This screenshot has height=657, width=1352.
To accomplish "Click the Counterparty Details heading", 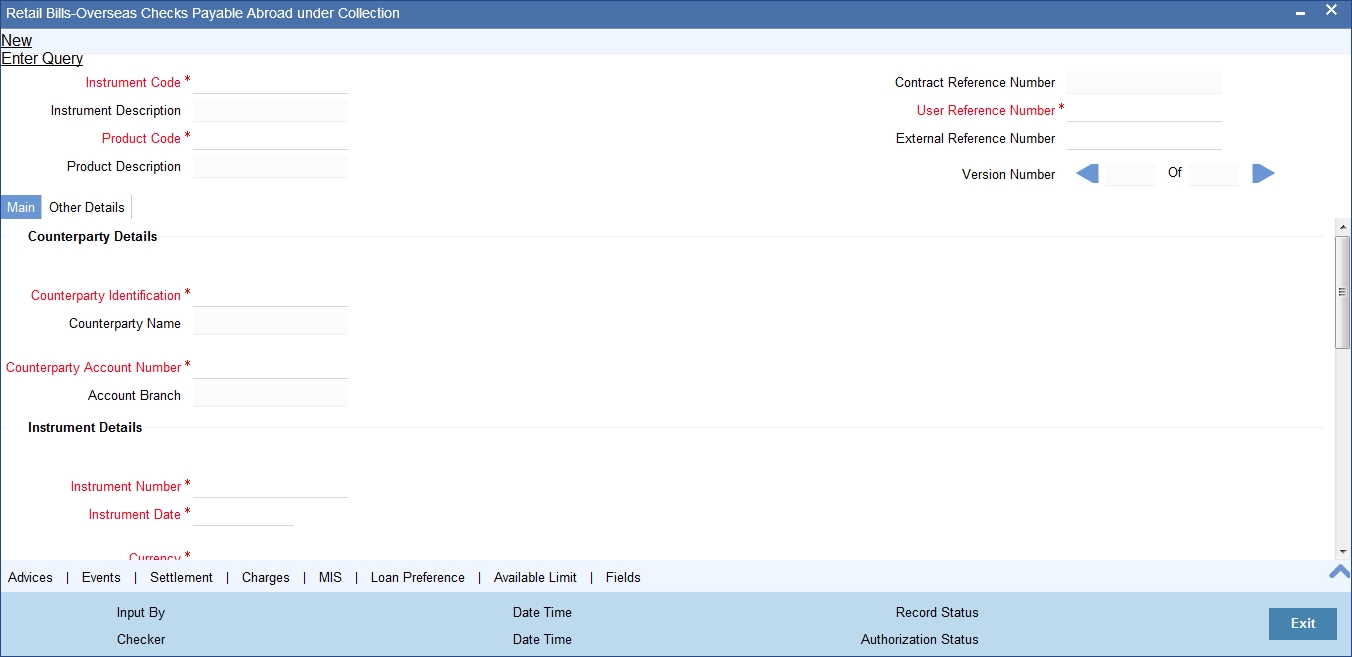I will tap(92, 237).
